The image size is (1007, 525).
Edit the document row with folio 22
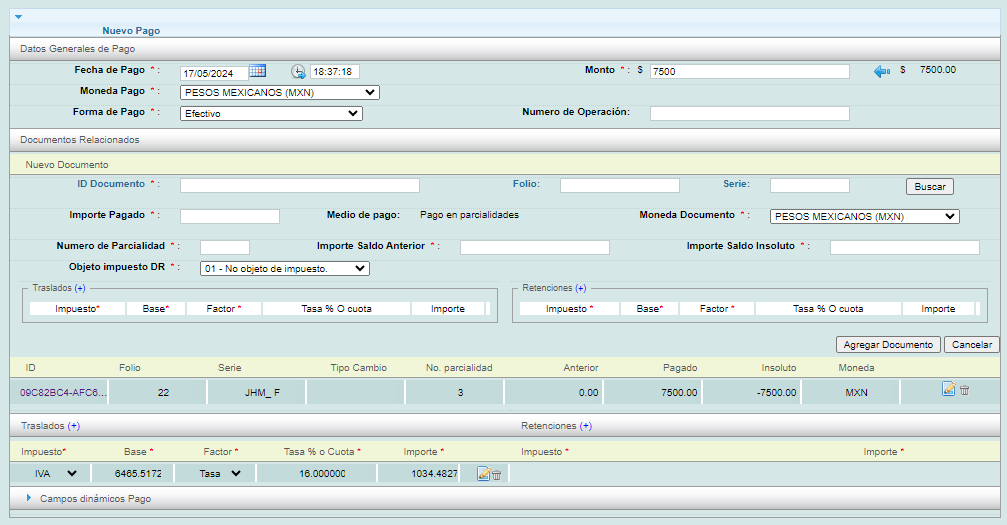point(948,390)
